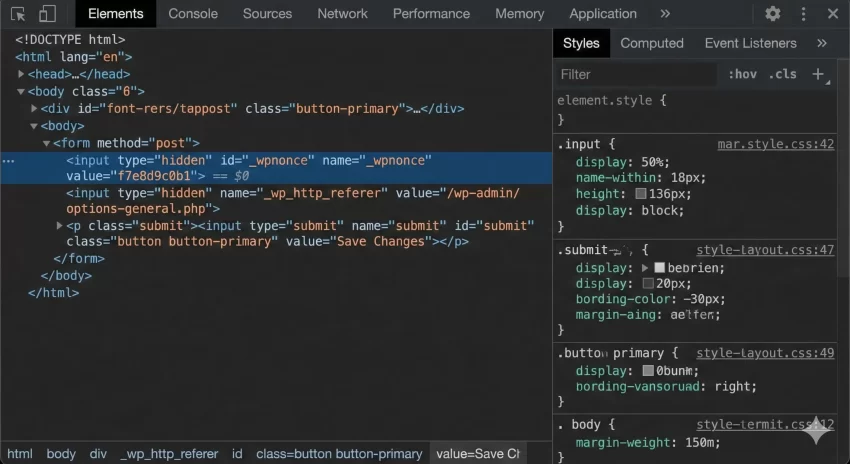Click the new style rule plus icon

(x=818, y=74)
